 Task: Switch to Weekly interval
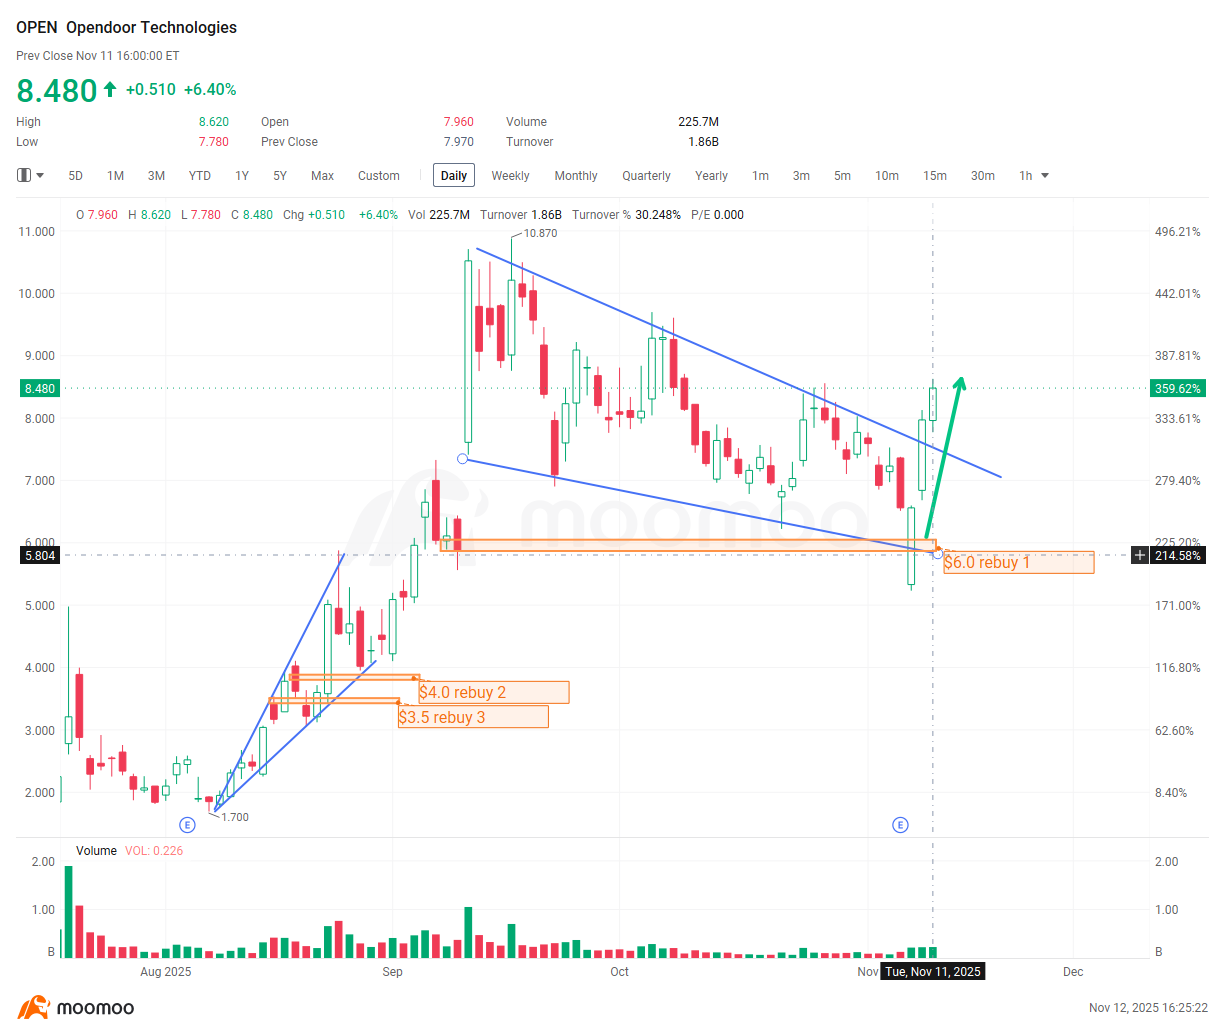(x=510, y=176)
